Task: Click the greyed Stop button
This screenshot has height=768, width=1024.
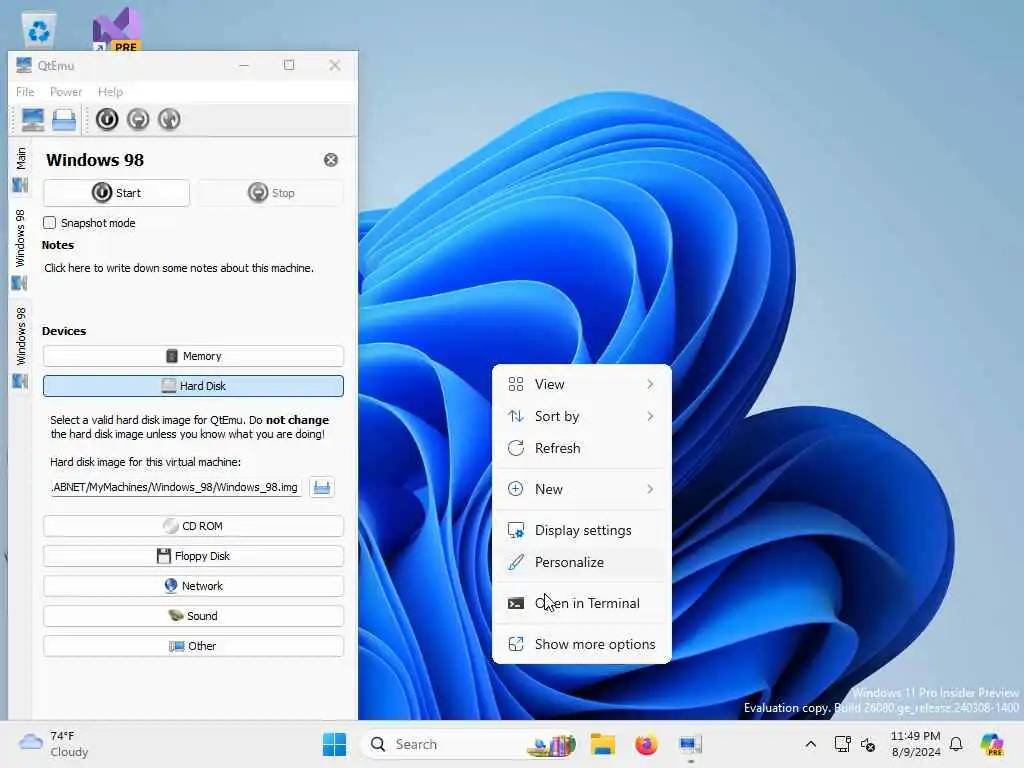Action: tap(271, 193)
